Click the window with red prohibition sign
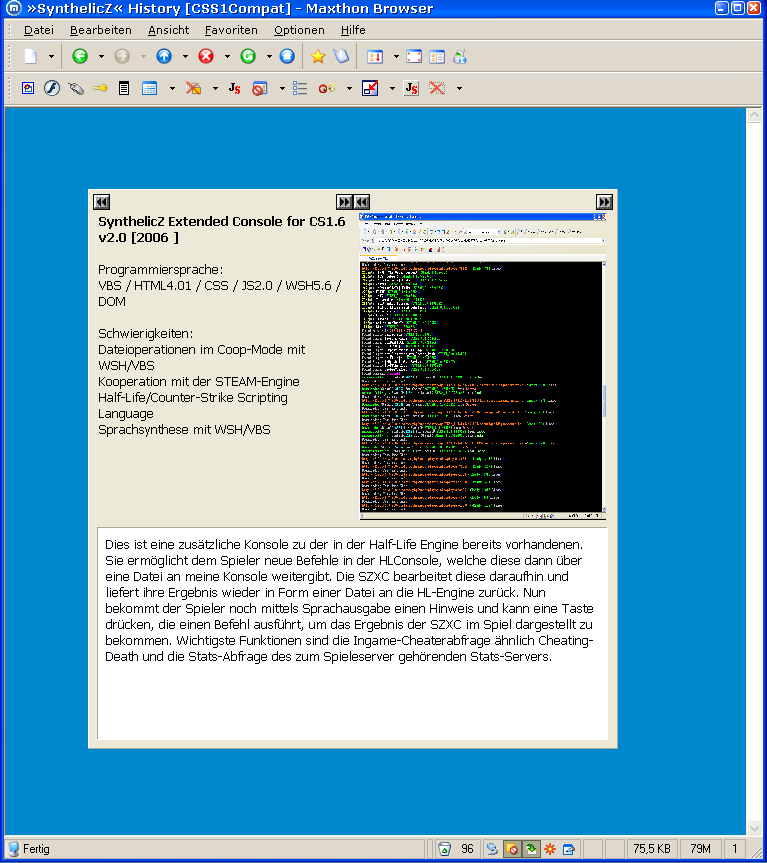The height and width of the screenshot is (863, 767). tap(260, 88)
